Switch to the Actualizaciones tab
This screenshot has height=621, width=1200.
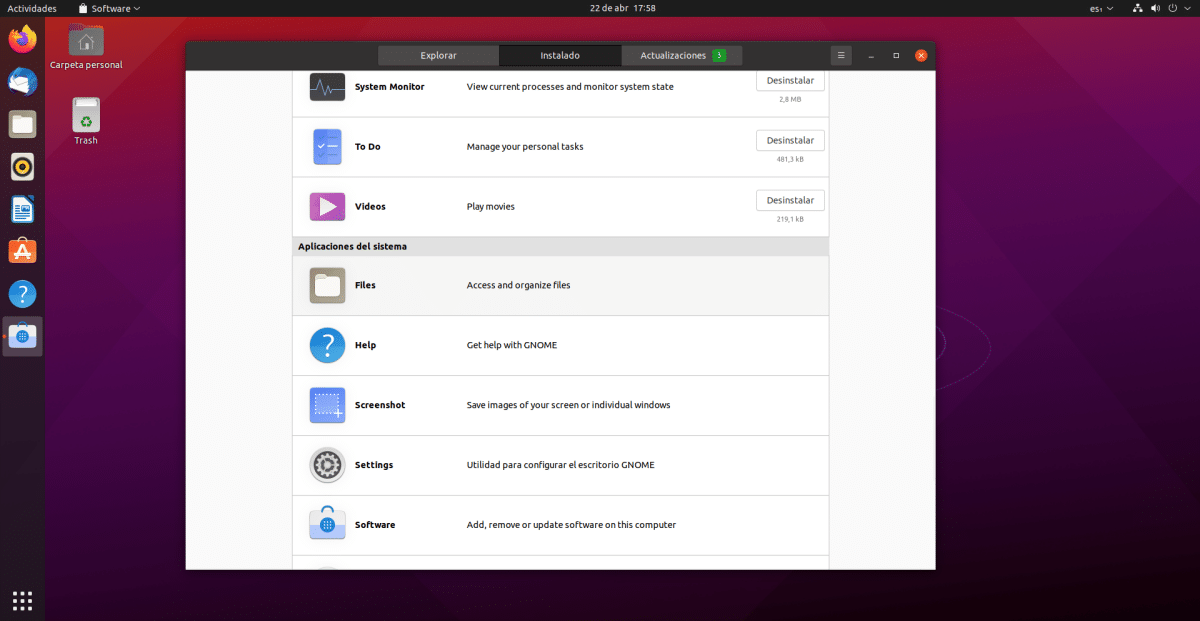[681, 55]
